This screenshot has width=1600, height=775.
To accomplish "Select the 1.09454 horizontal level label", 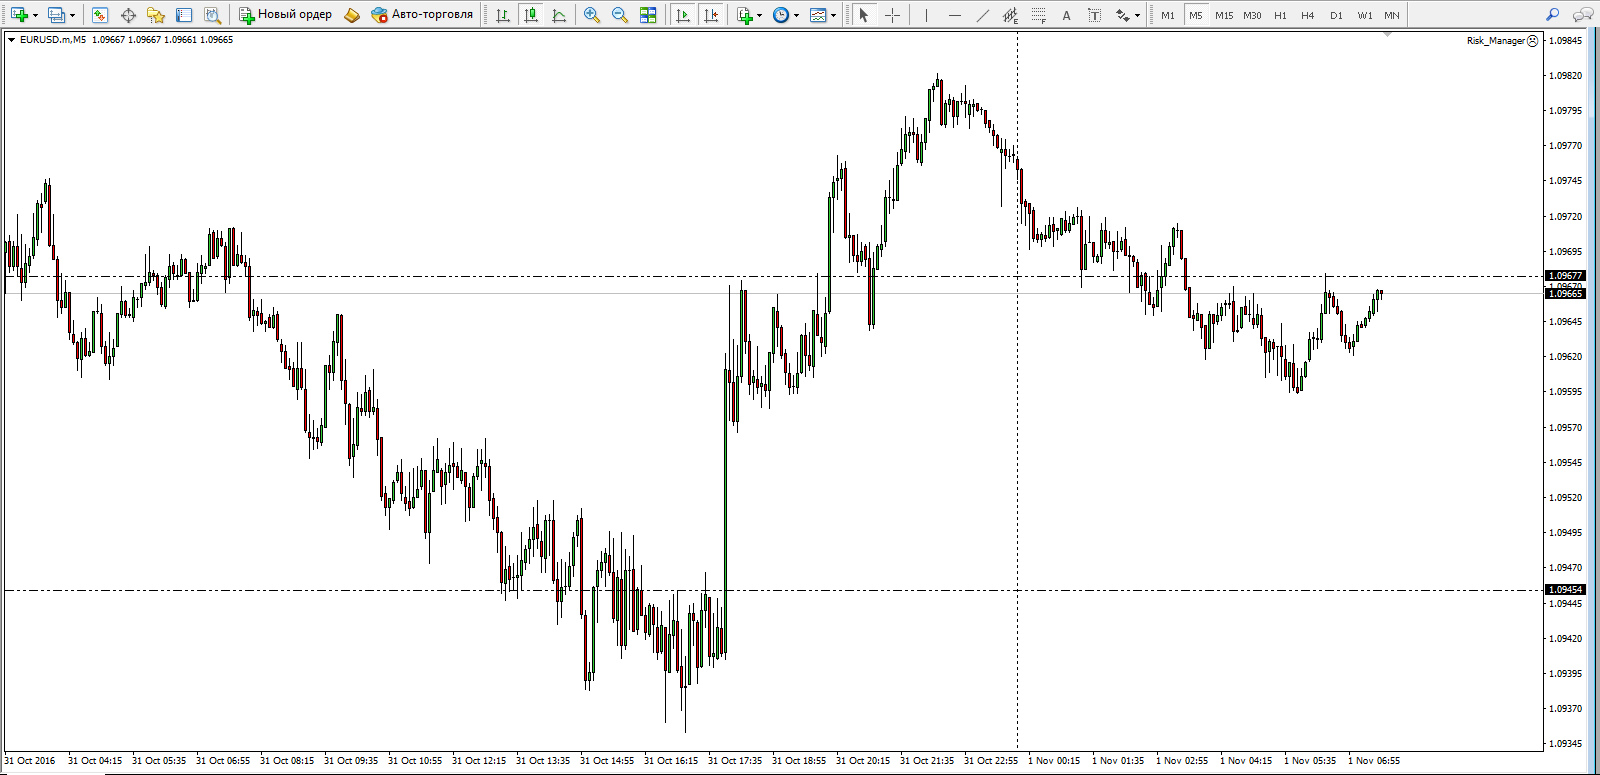I will click(1565, 590).
